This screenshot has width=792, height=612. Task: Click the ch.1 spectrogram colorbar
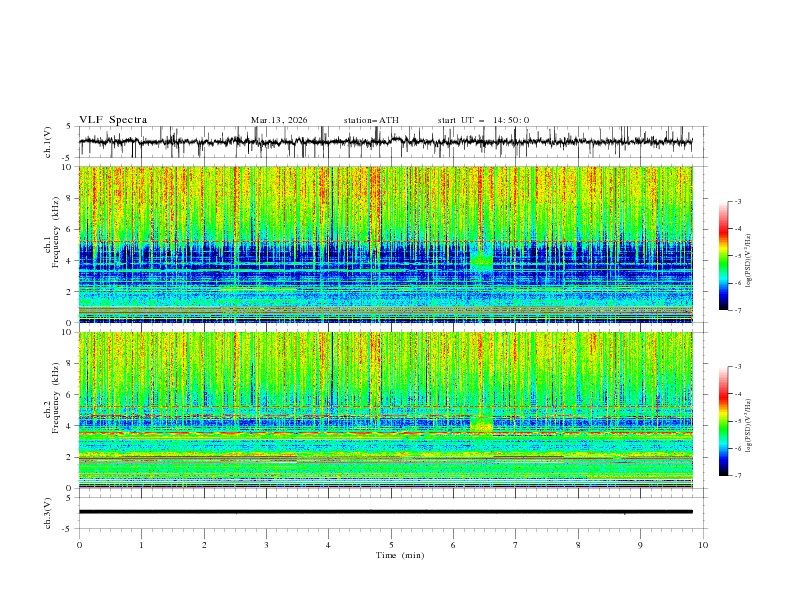click(x=723, y=256)
